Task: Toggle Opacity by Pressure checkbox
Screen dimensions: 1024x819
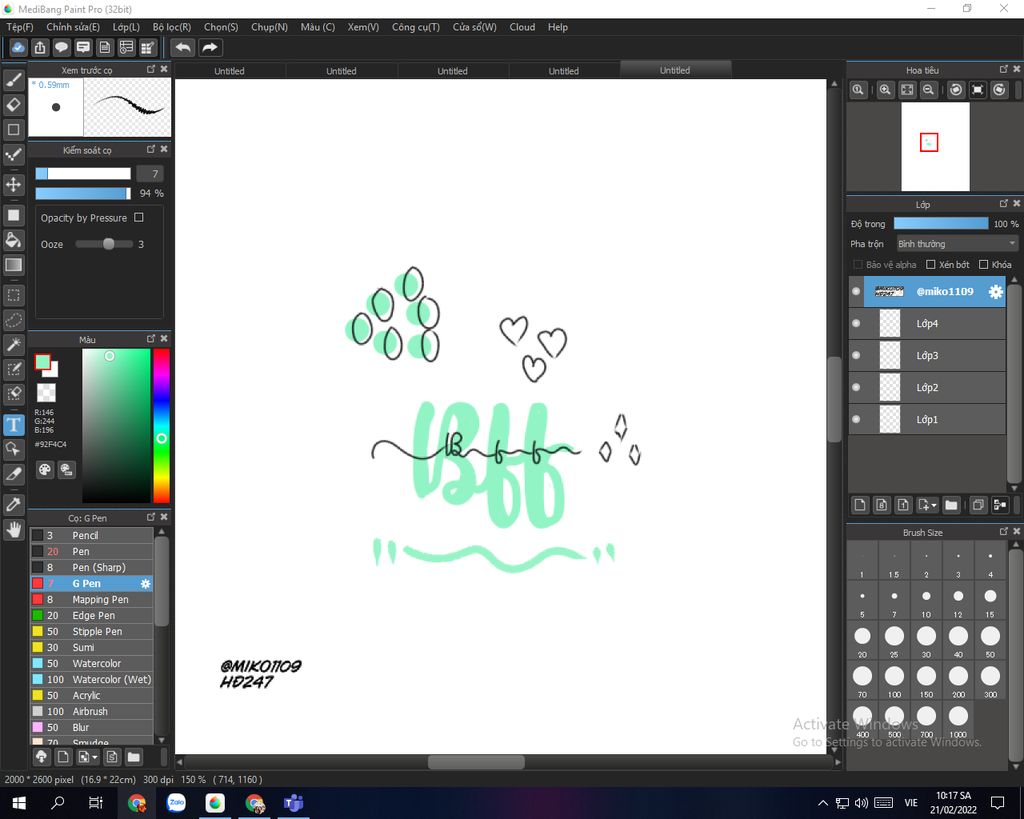Action: tap(138, 217)
